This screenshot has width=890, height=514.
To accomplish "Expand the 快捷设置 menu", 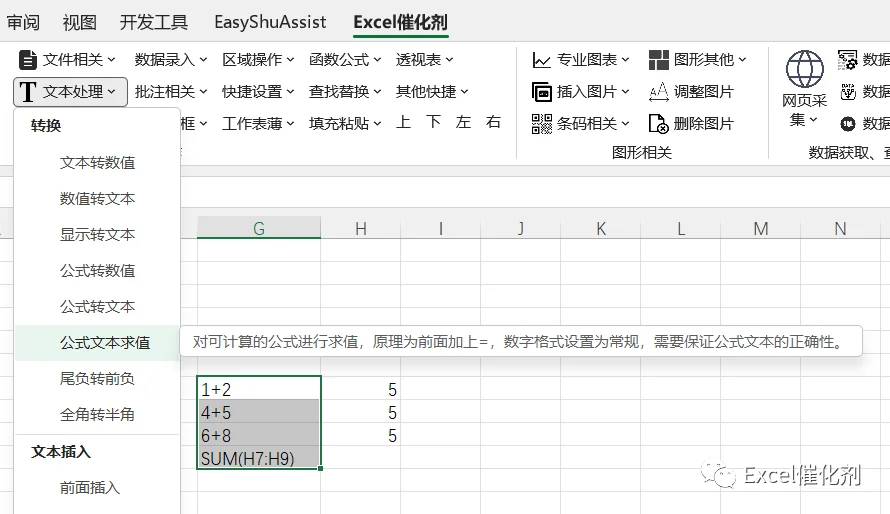I will point(258,91).
